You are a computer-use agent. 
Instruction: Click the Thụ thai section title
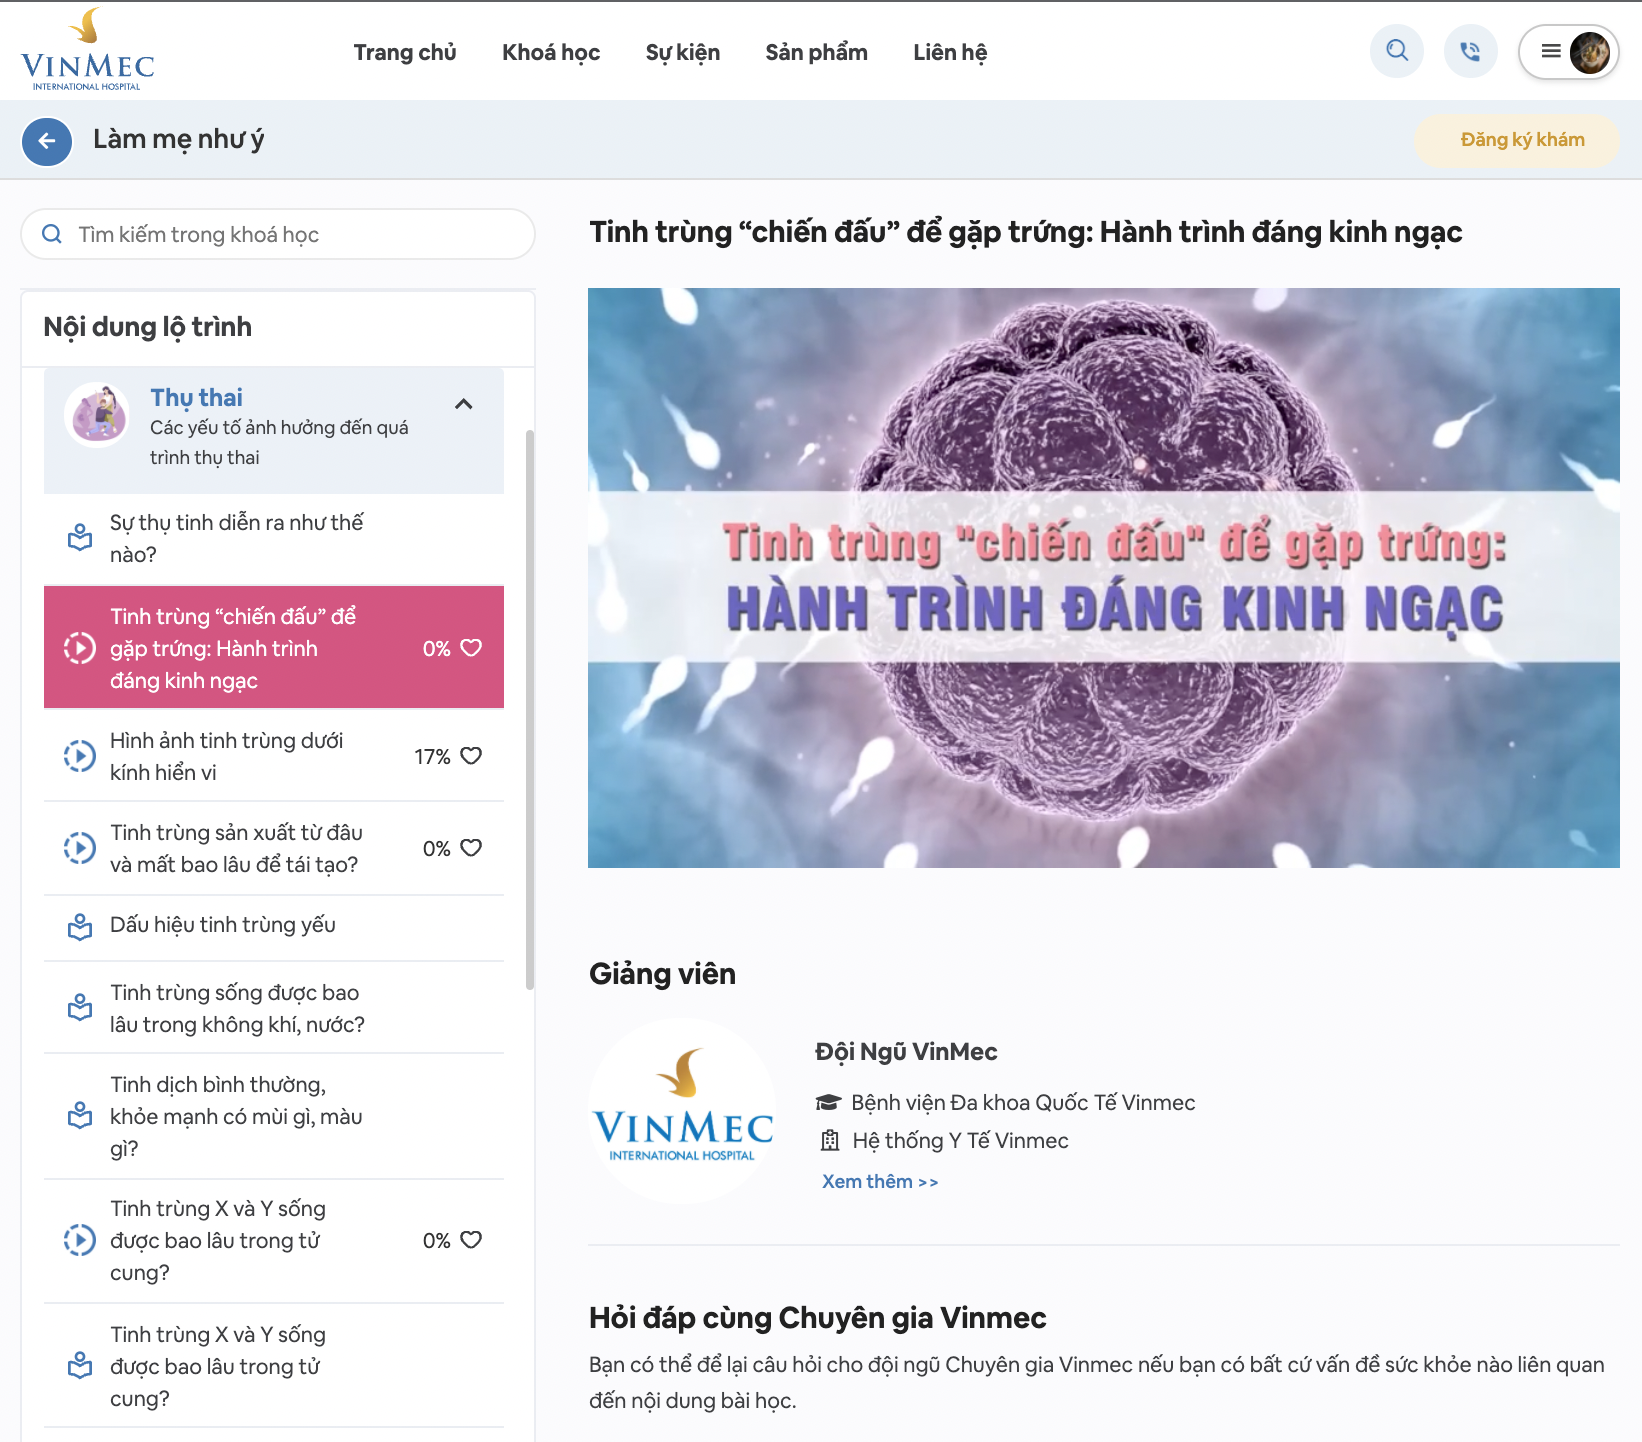tap(196, 398)
